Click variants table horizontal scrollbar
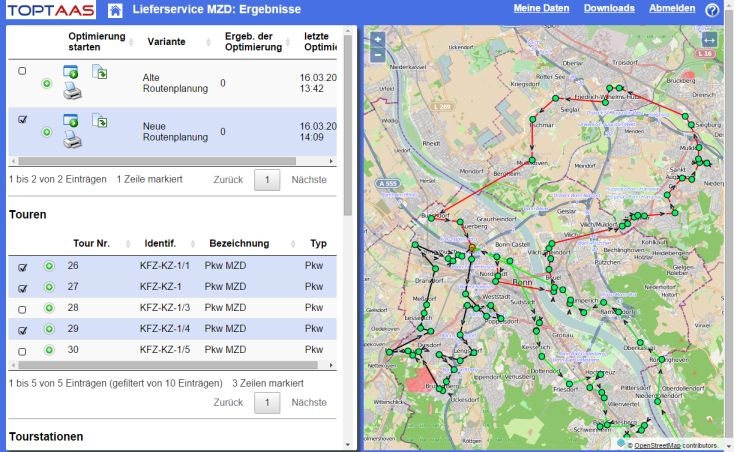 [157, 161]
